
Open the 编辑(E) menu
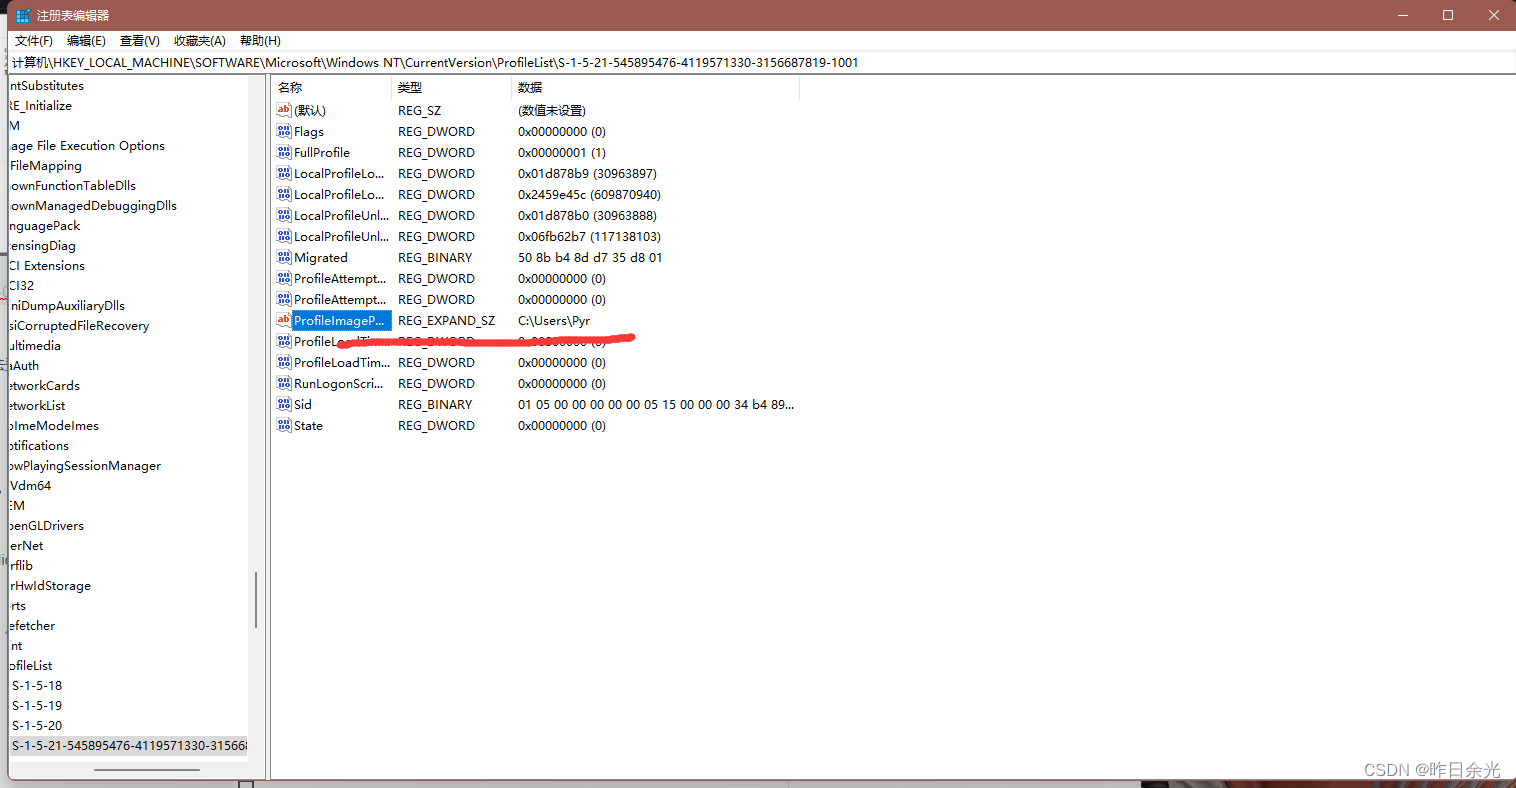tap(86, 41)
